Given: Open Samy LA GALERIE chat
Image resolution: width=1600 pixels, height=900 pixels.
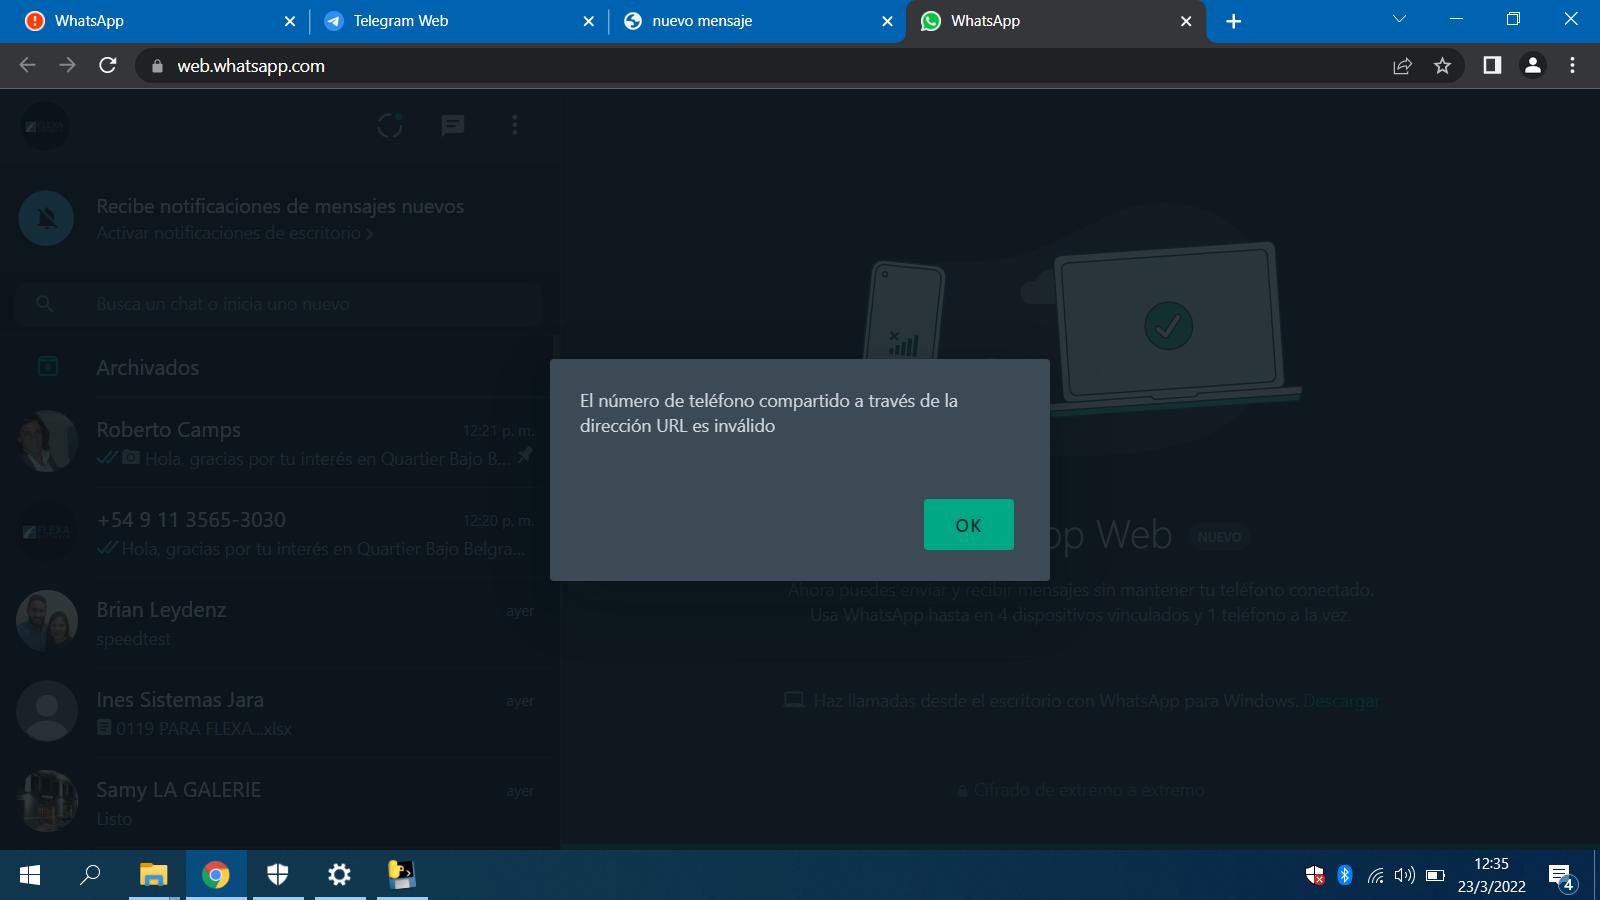Looking at the screenshot, I should [x=278, y=802].
